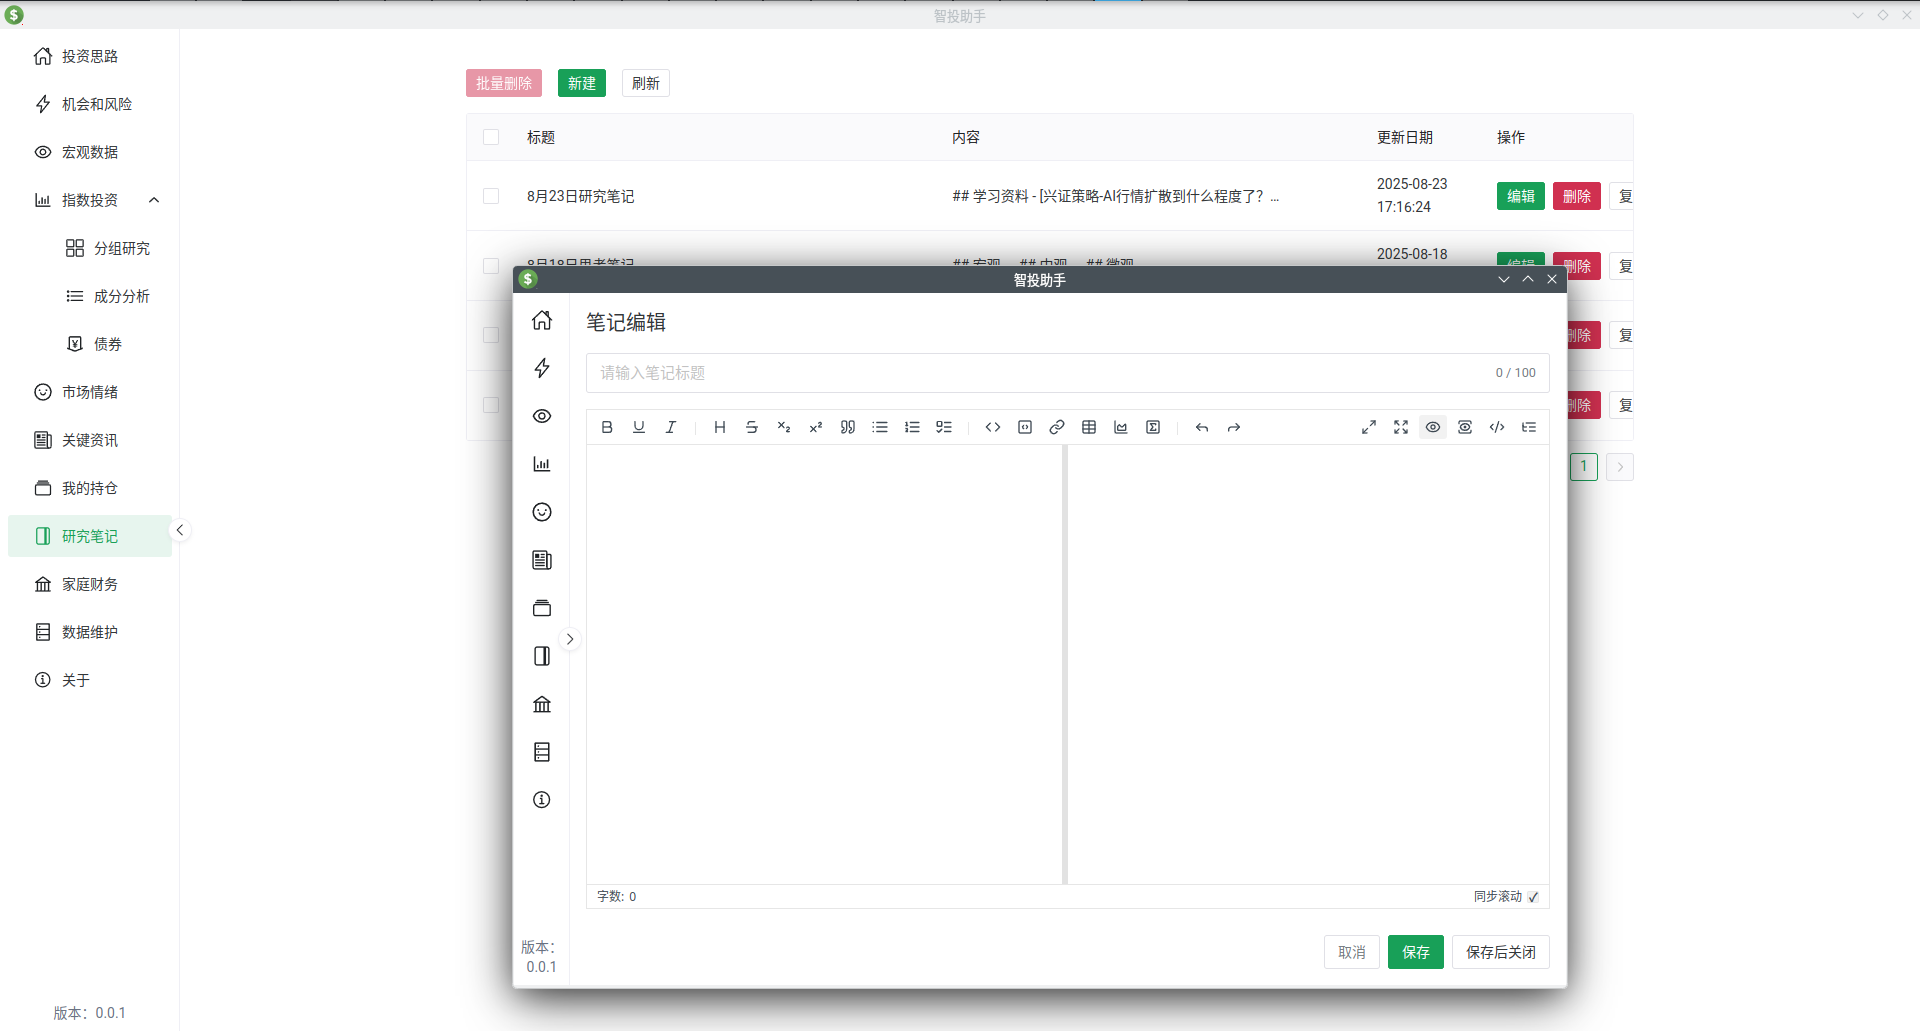Open heading level dropdown in editor toolbar

click(720, 427)
